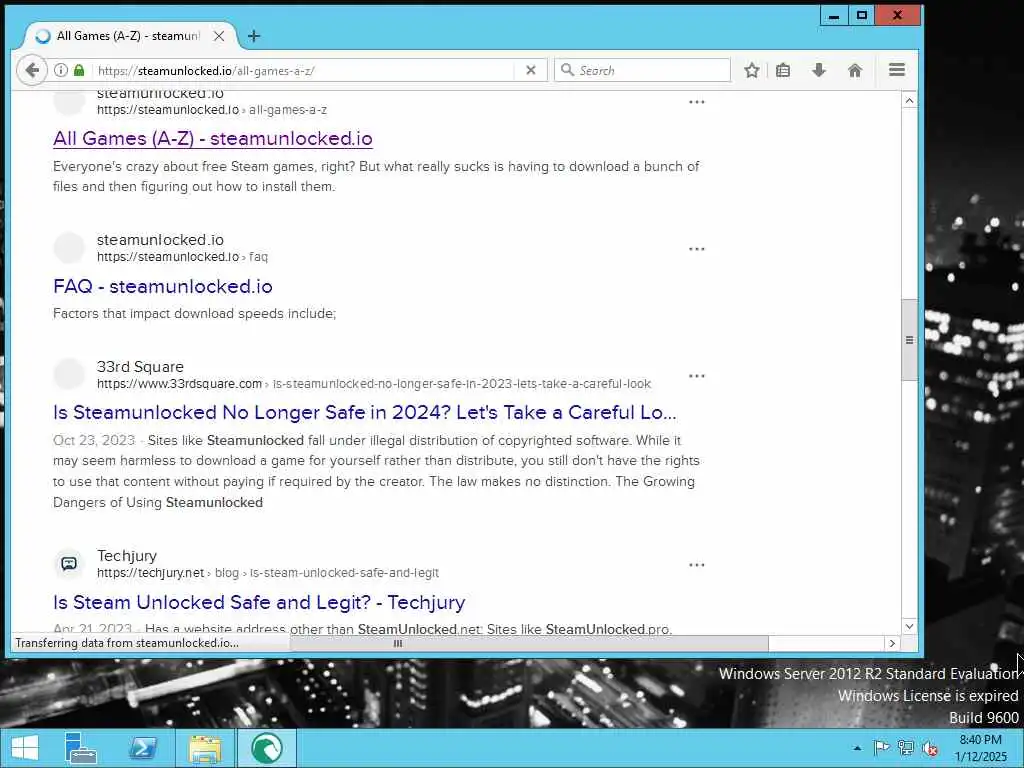This screenshot has width=1024, height=768.
Task: Click the 33rdsquare.com breadcrumb URL
Action: point(374,383)
